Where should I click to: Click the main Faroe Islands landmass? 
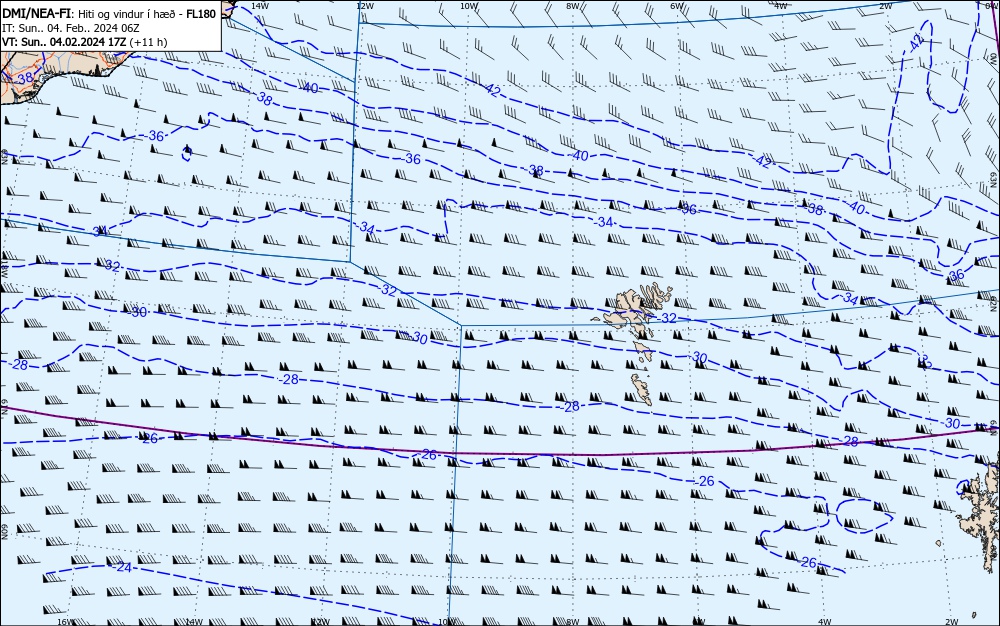[x=630, y=309]
